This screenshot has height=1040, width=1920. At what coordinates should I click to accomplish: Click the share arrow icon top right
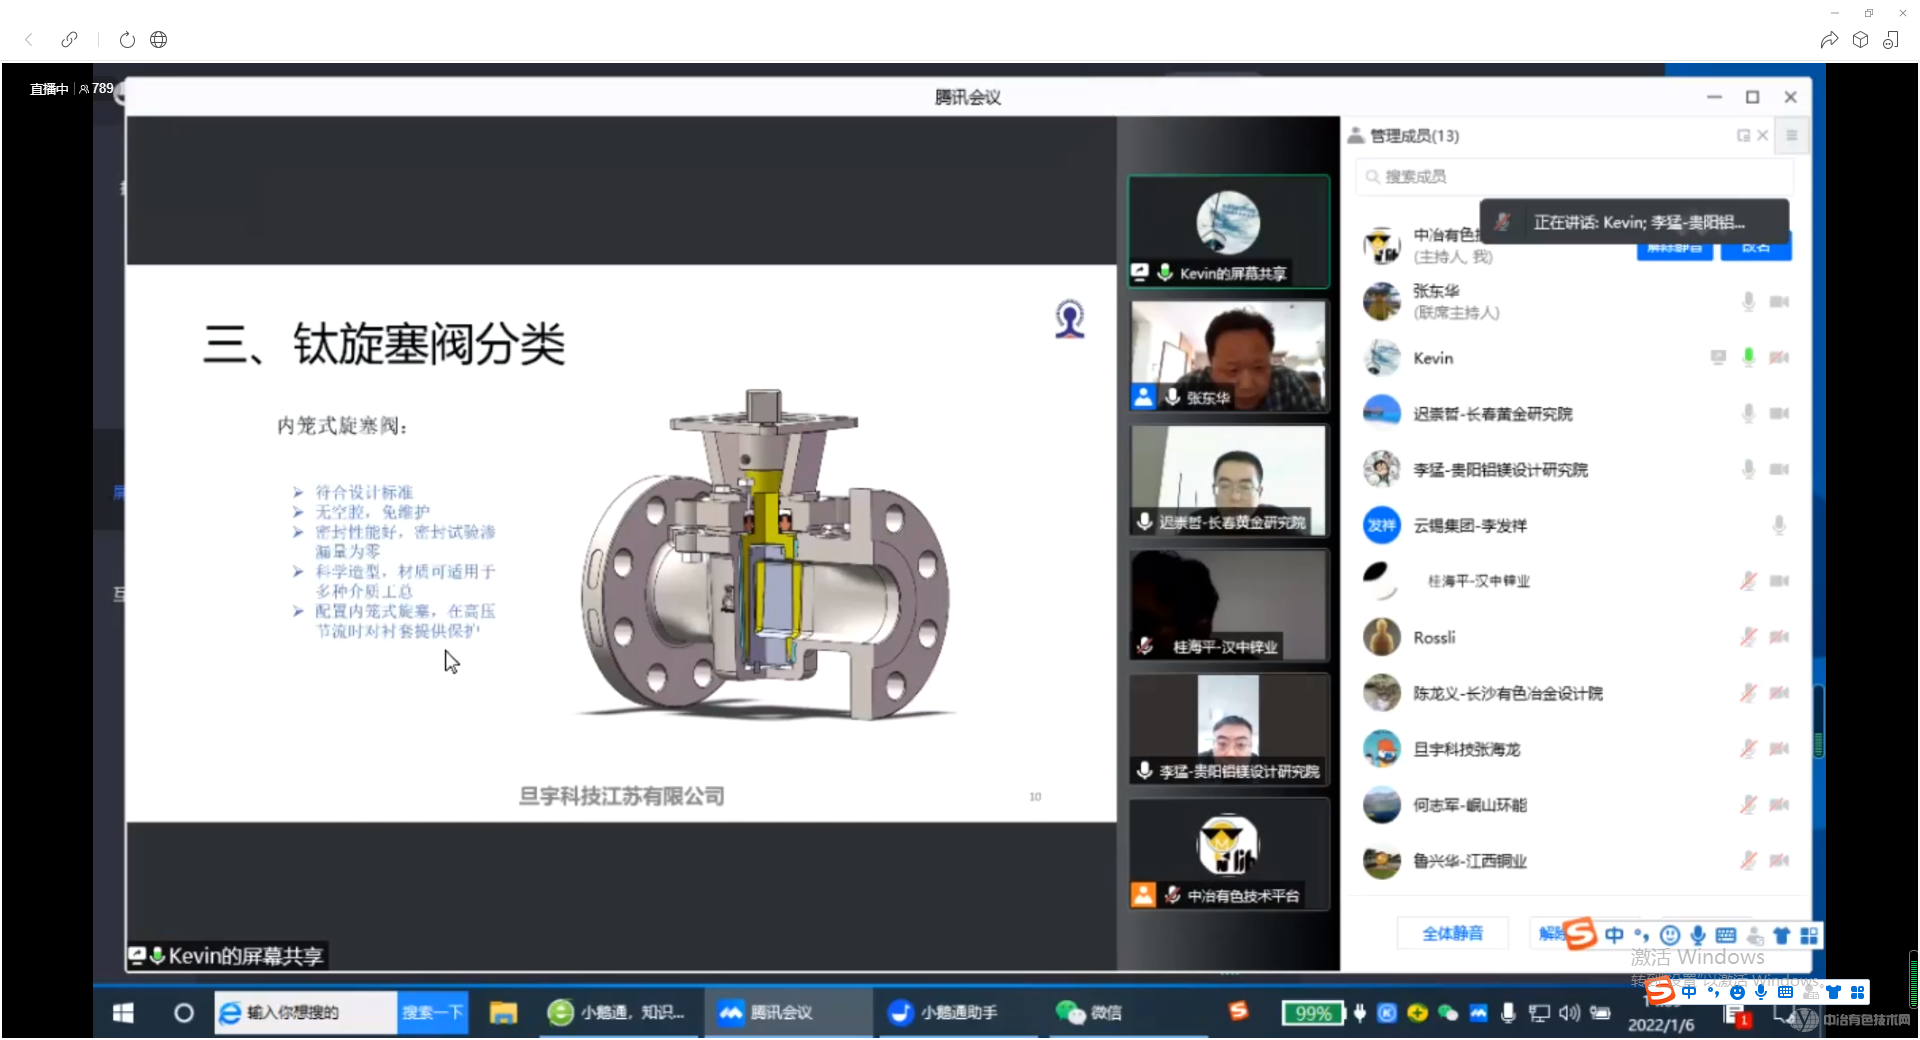pos(1828,40)
